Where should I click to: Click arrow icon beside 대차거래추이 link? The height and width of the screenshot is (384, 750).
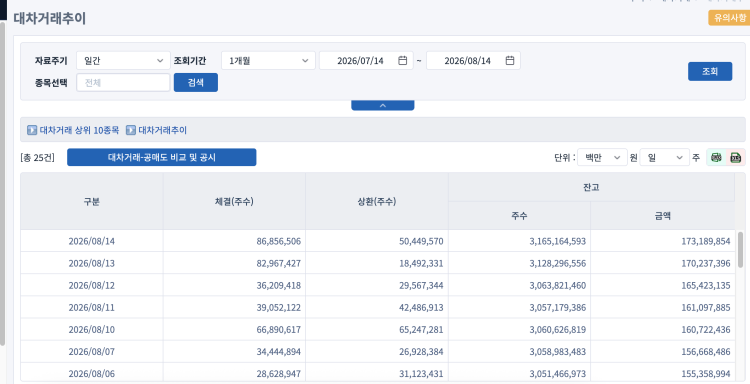(131, 130)
